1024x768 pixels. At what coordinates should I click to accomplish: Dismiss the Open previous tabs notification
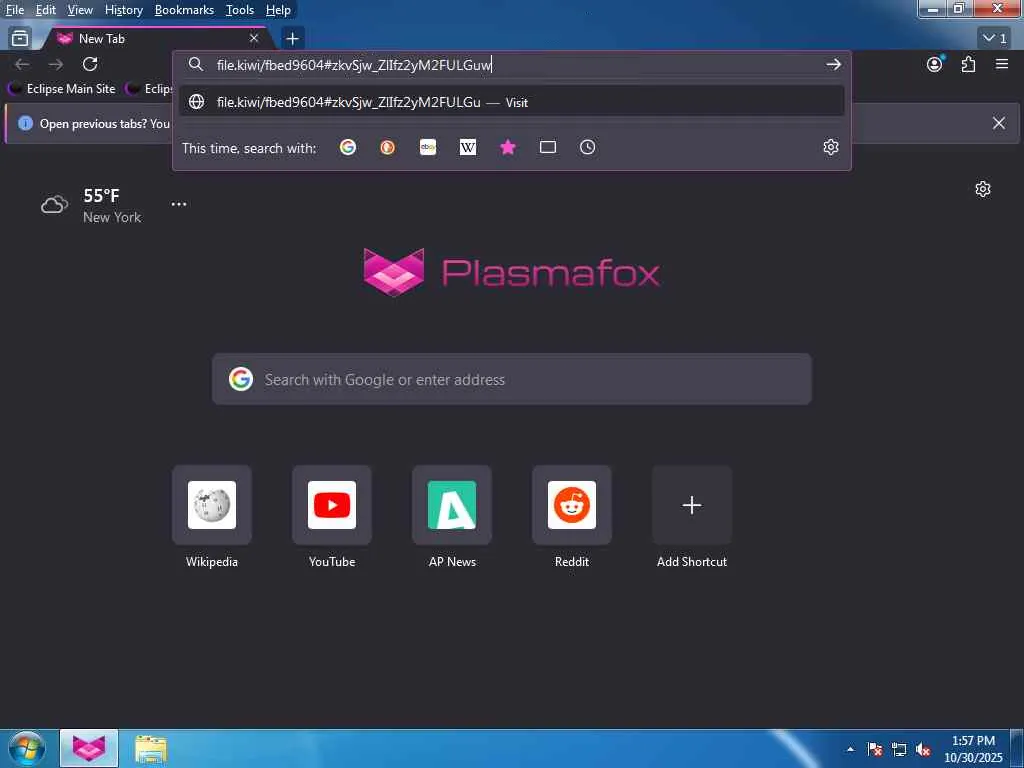tap(999, 123)
